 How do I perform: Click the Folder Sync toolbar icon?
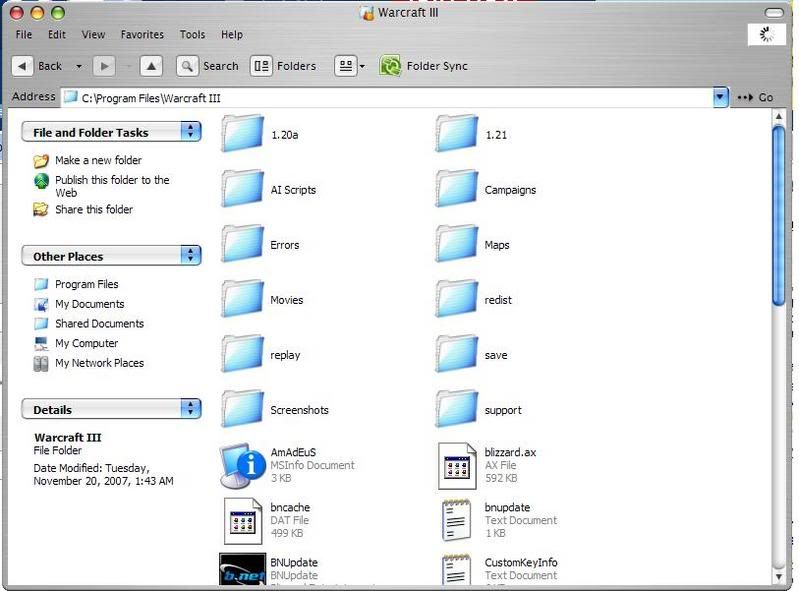click(390, 66)
